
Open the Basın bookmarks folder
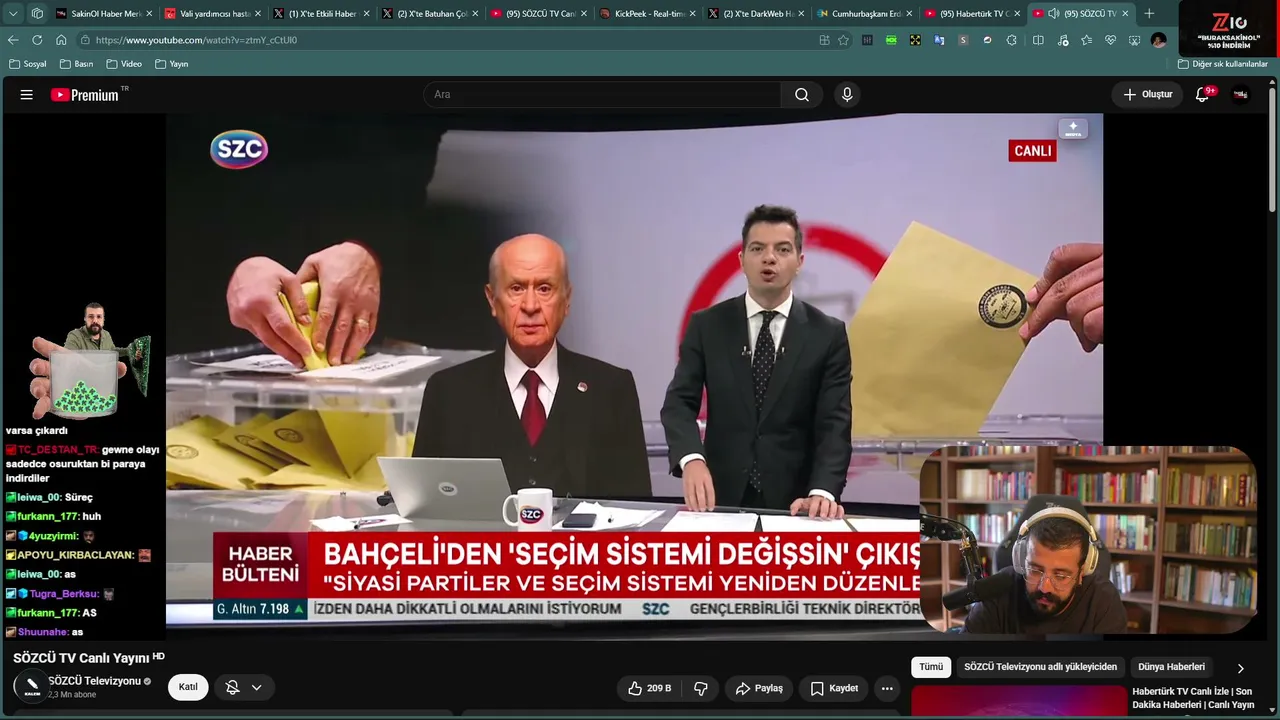(x=76, y=64)
